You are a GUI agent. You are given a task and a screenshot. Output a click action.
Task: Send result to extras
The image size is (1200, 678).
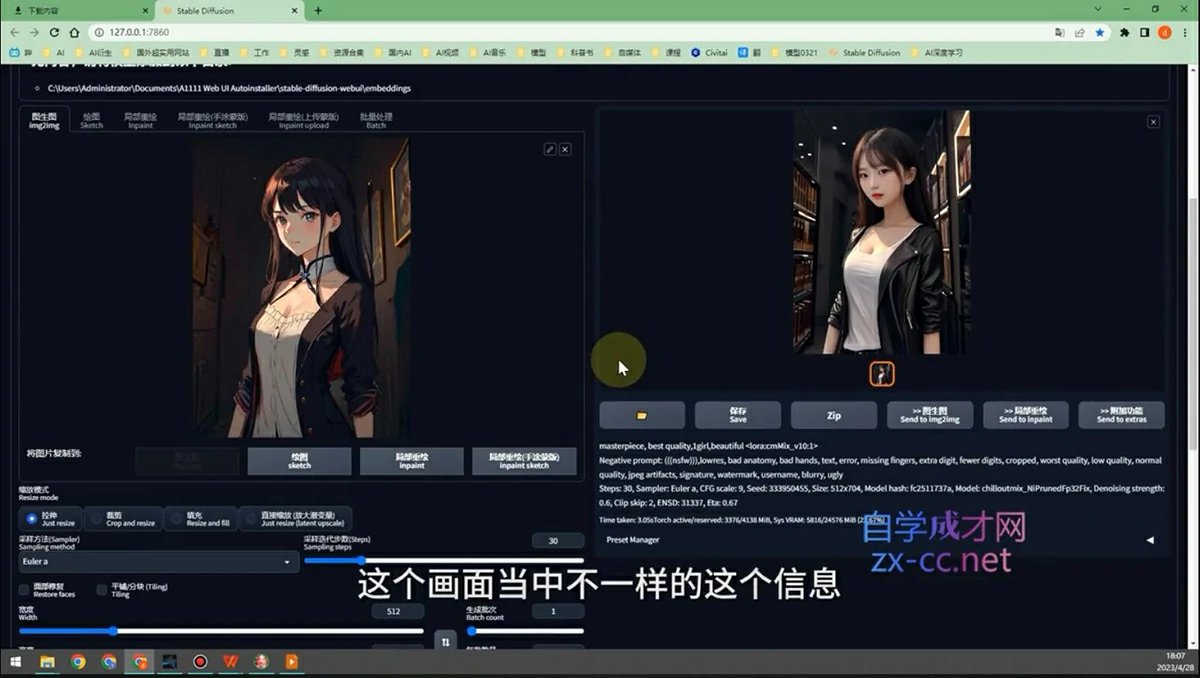(1121, 415)
